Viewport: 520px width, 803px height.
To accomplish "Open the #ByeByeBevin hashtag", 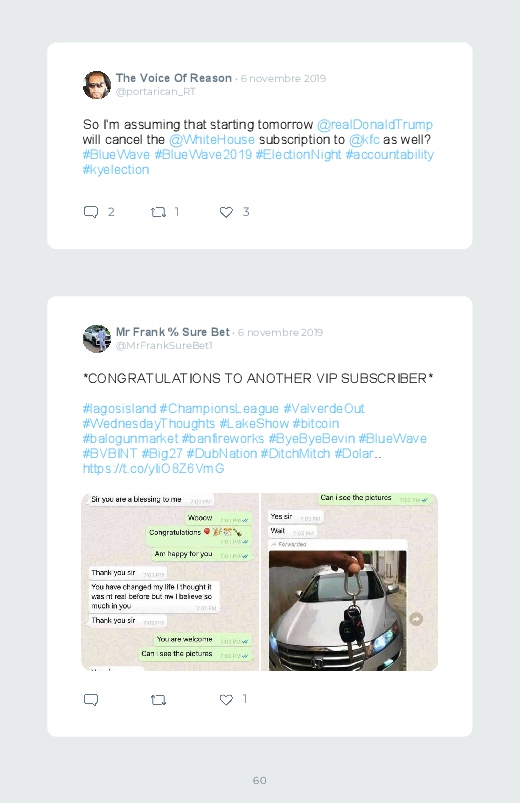I will [311, 439].
